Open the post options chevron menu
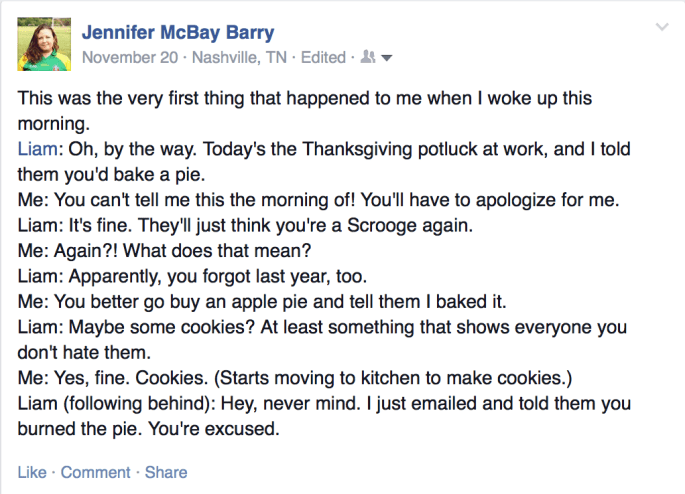The width and height of the screenshot is (685, 494). (661, 25)
